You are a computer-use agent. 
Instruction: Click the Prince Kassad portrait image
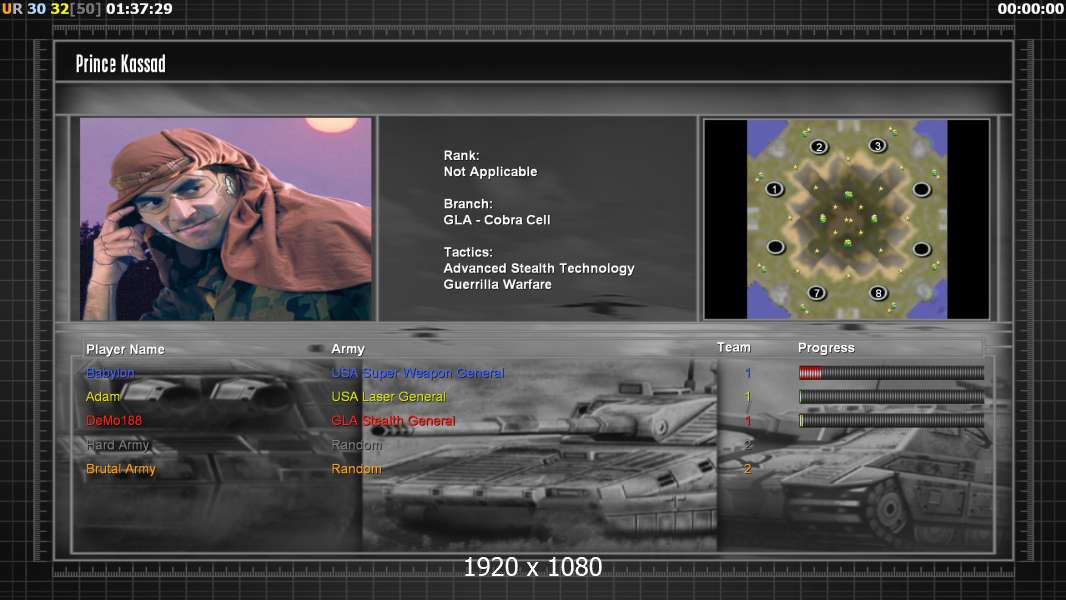(226, 219)
